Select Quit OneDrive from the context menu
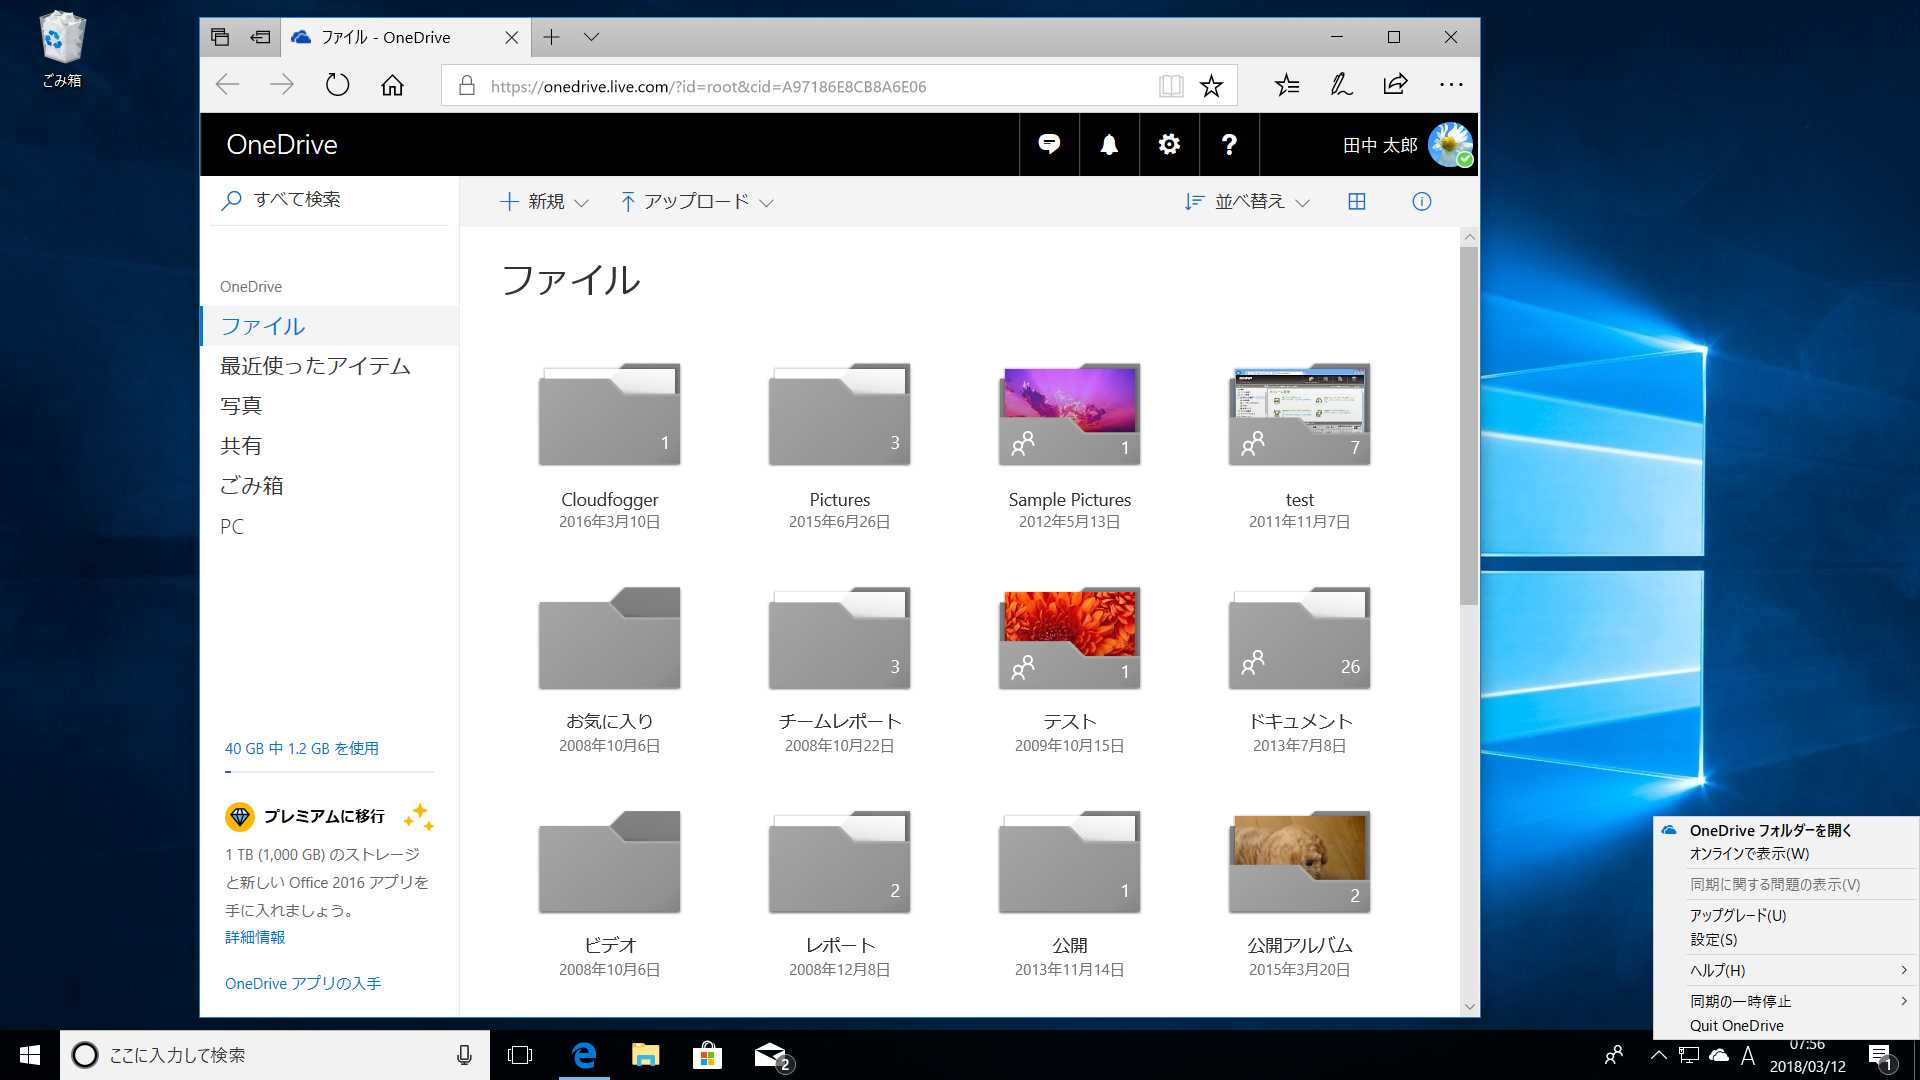The height and width of the screenshot is (1080, 1920). tap(1736, 1025)
